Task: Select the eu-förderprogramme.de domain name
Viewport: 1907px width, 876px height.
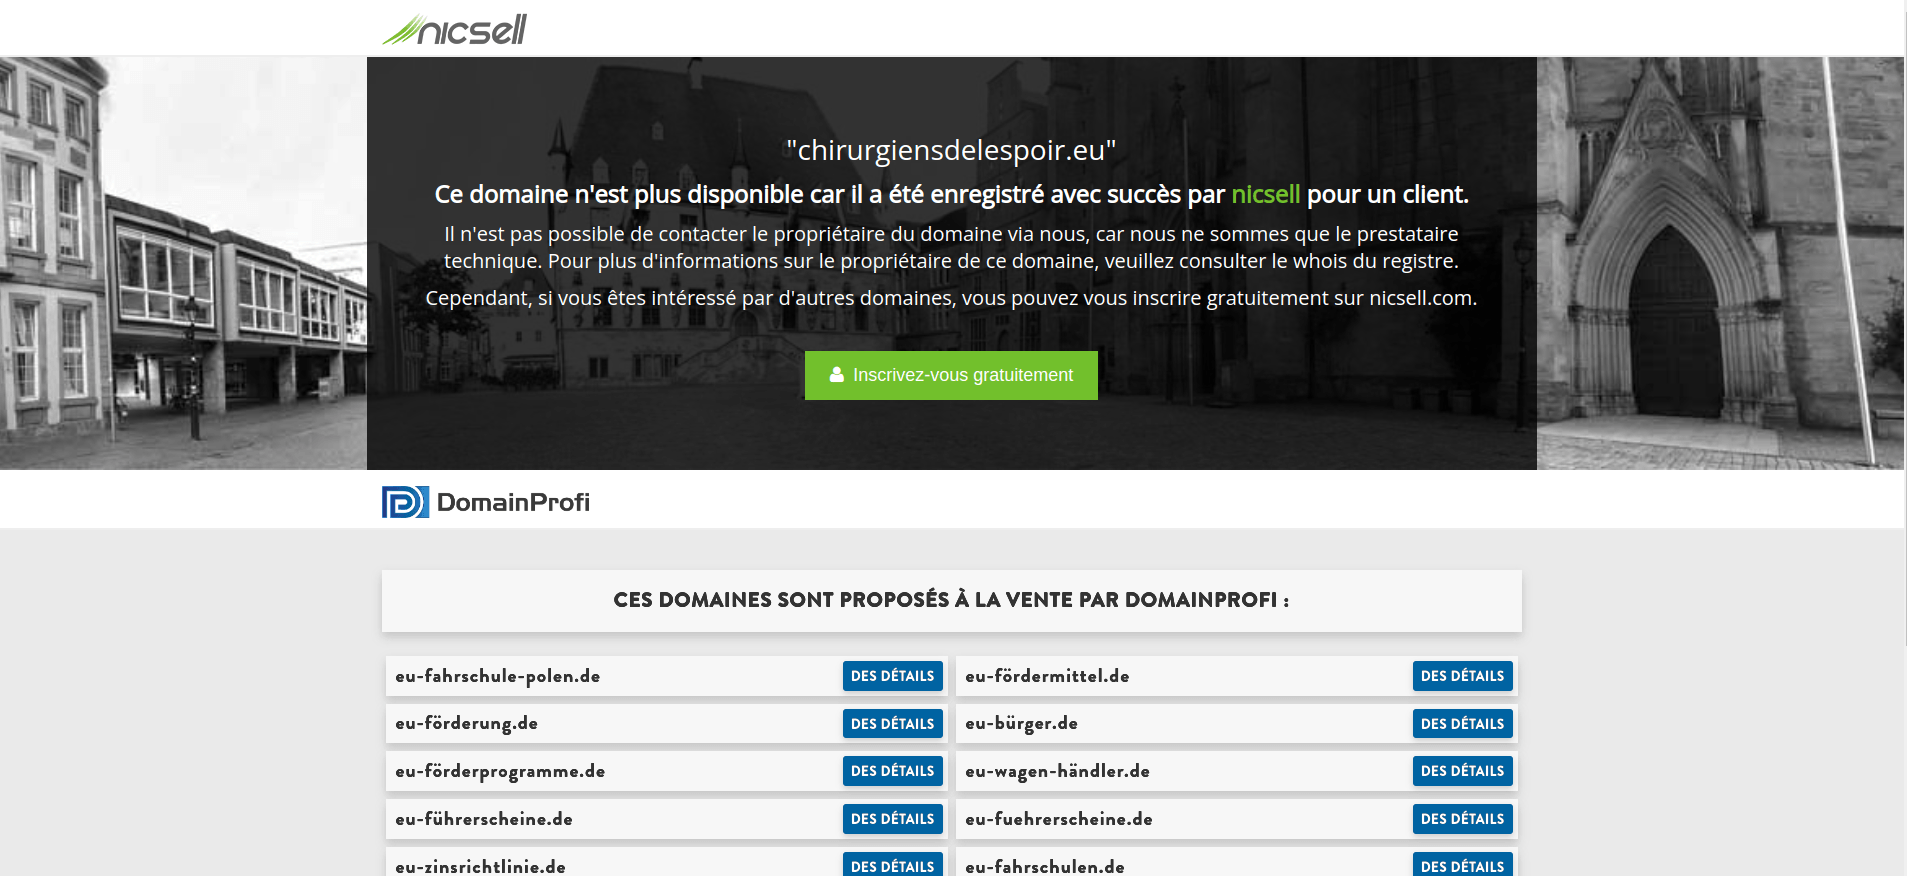Action: pos(500,771)
